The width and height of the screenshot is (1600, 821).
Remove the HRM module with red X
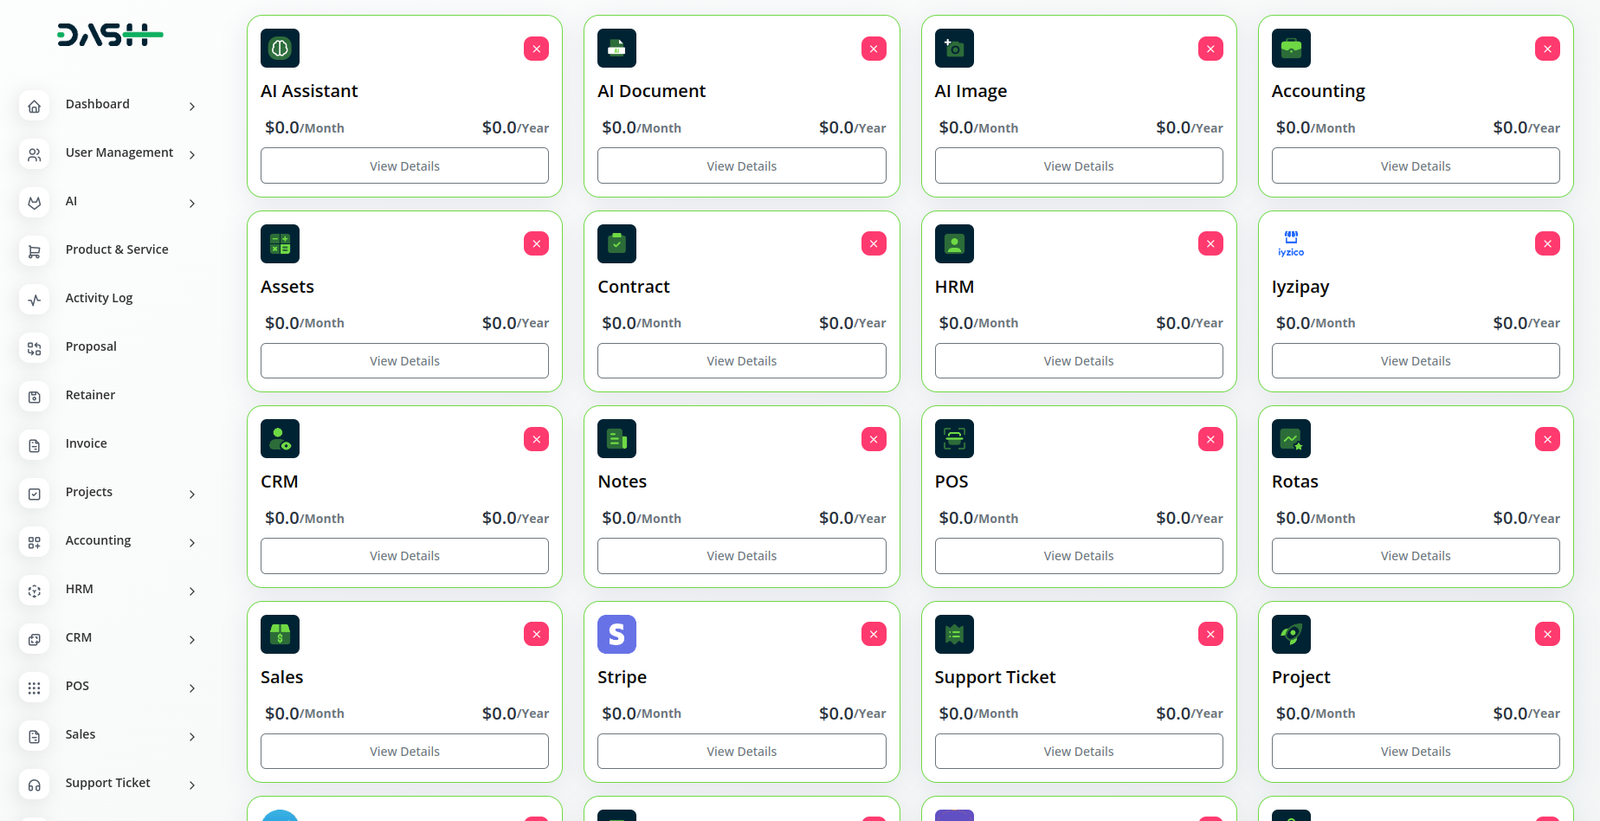pos(1210,244)
